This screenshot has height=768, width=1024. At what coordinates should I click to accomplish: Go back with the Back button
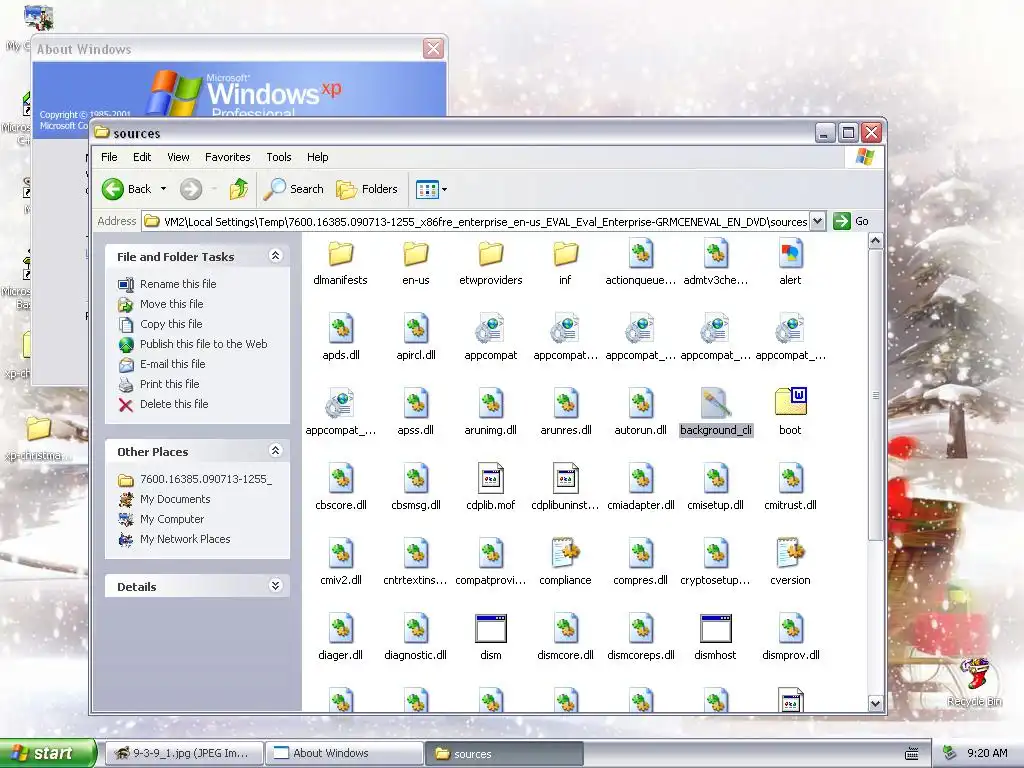click(x=127, y=189)
